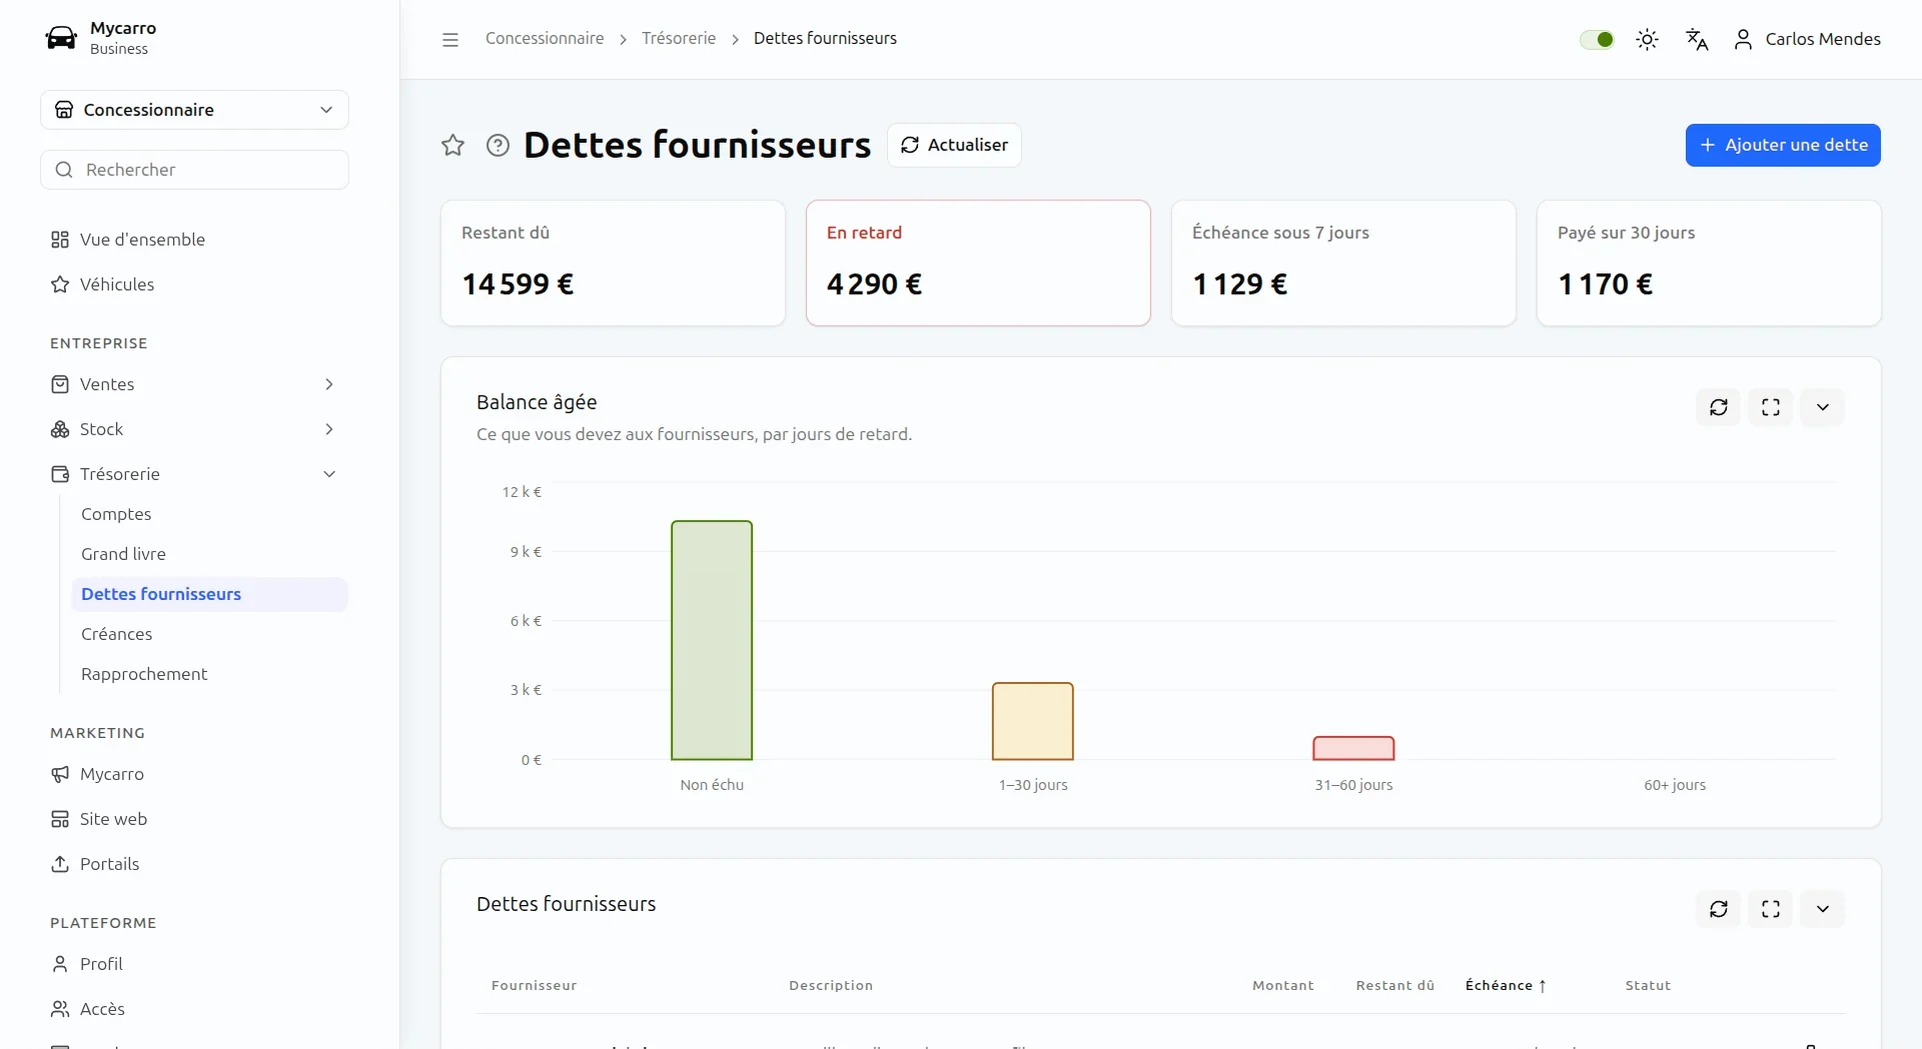Sort table by Échéance column header

pos(1506,985)
